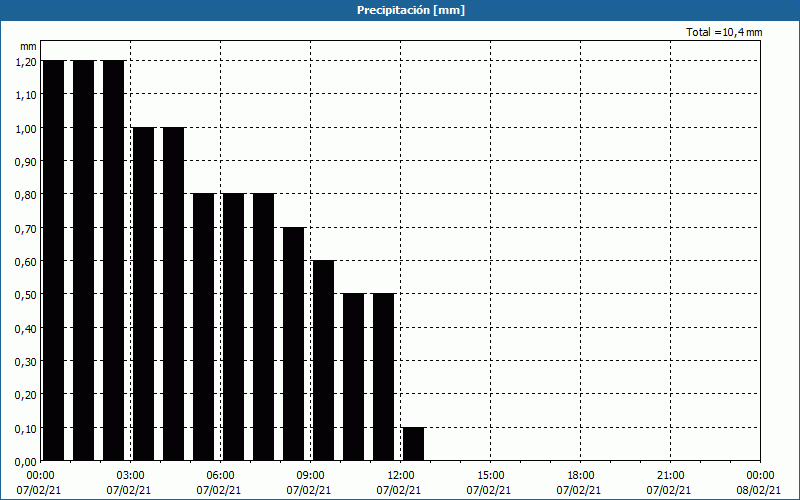800x500 pixels.
Task: Select the 0,50 y-axis value
Action: (26, 294)
